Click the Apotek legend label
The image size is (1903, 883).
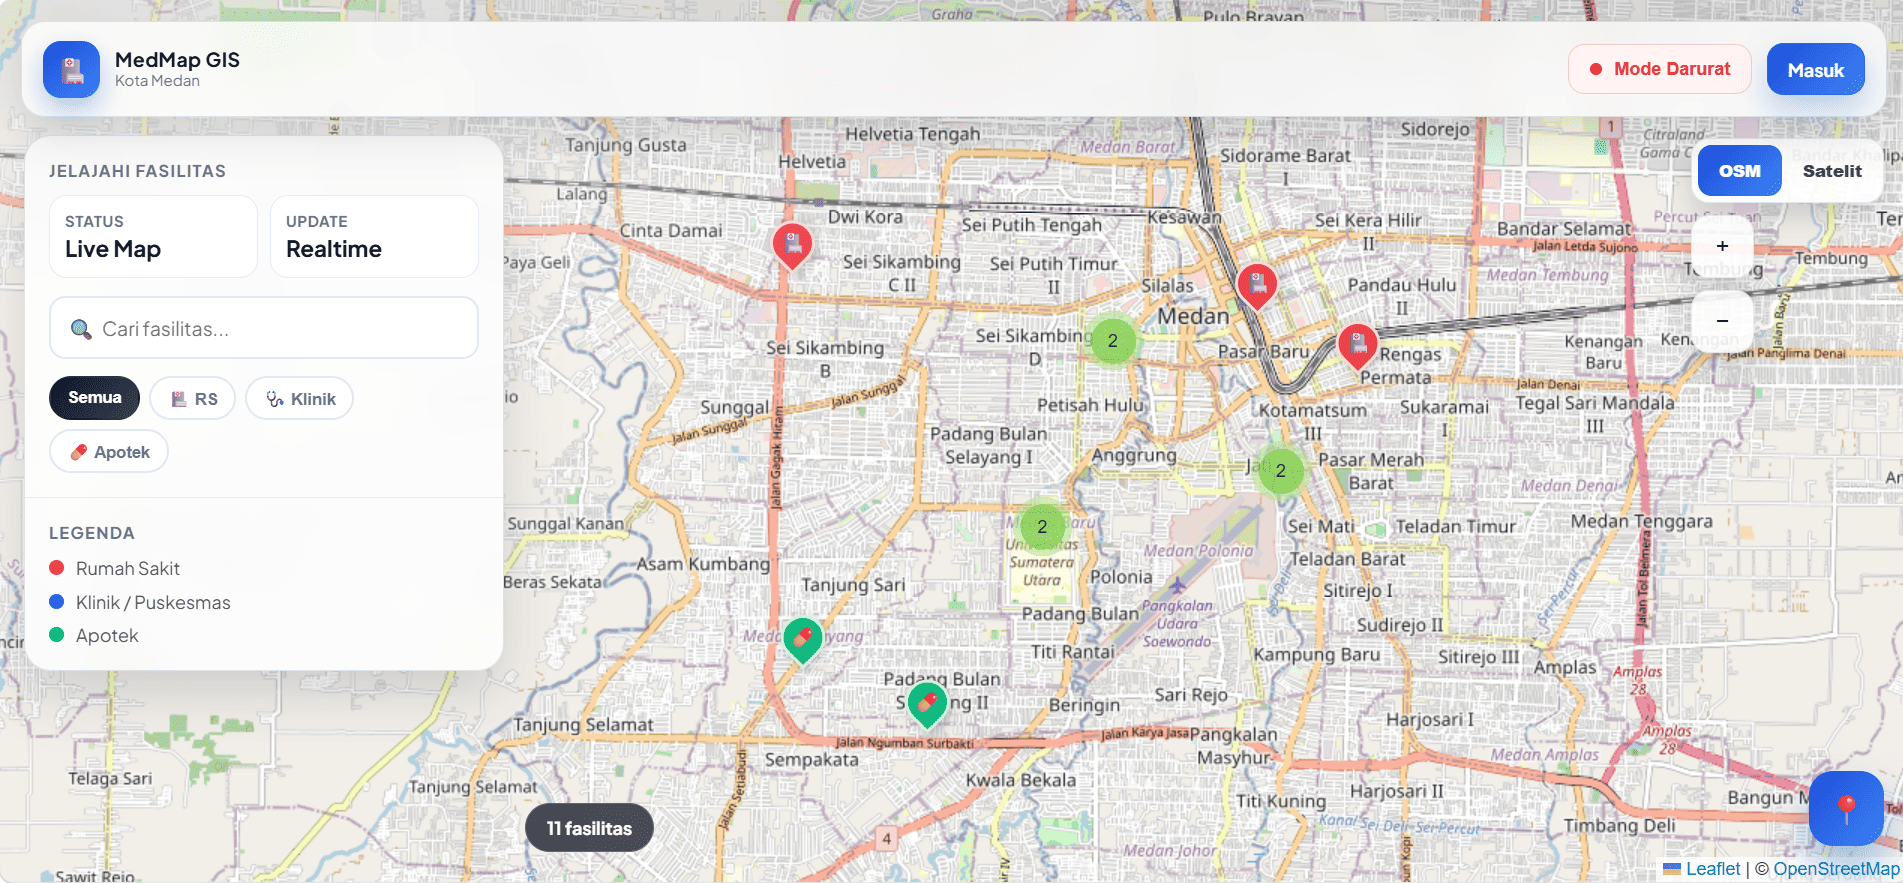coord(107,635)
